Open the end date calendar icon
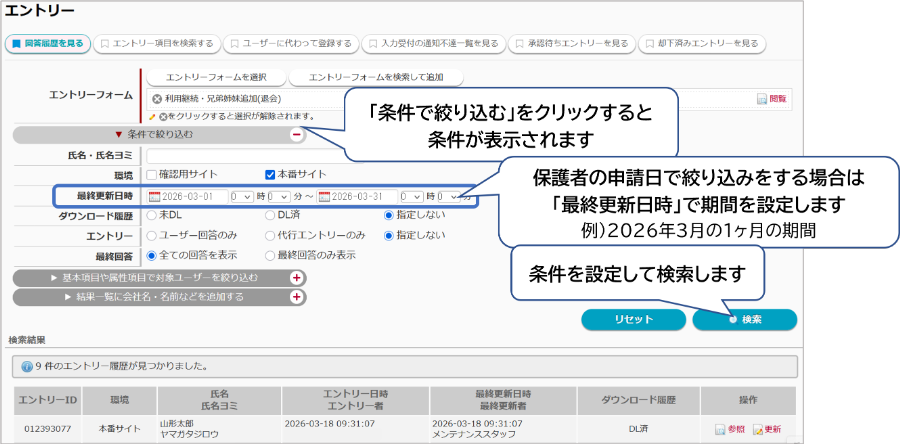 click(324, 196)
